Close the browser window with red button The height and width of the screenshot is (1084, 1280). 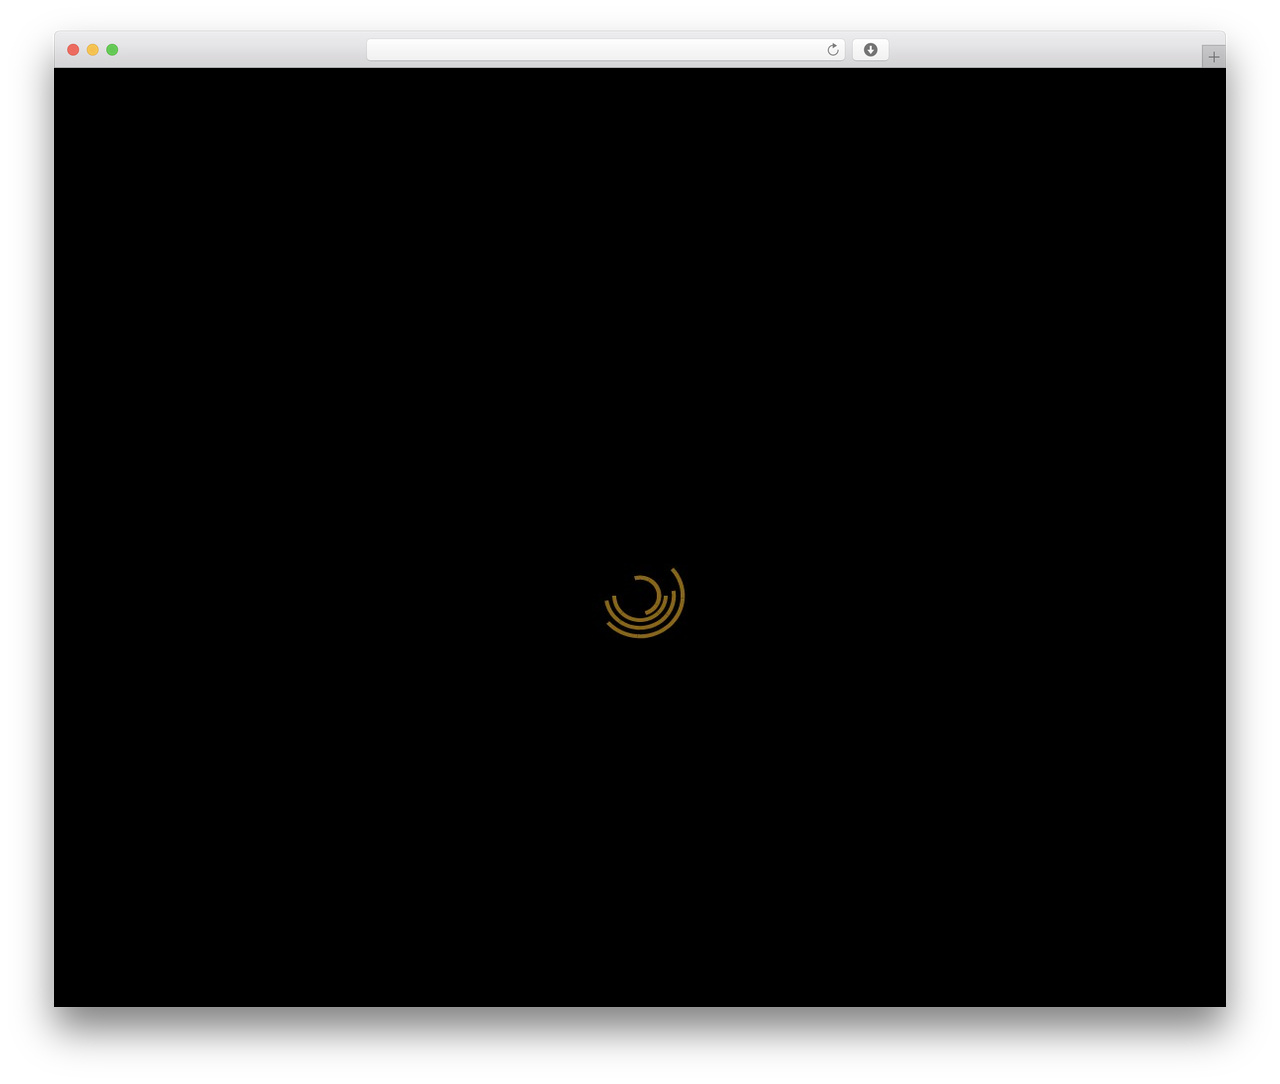(x=73, y=50)
